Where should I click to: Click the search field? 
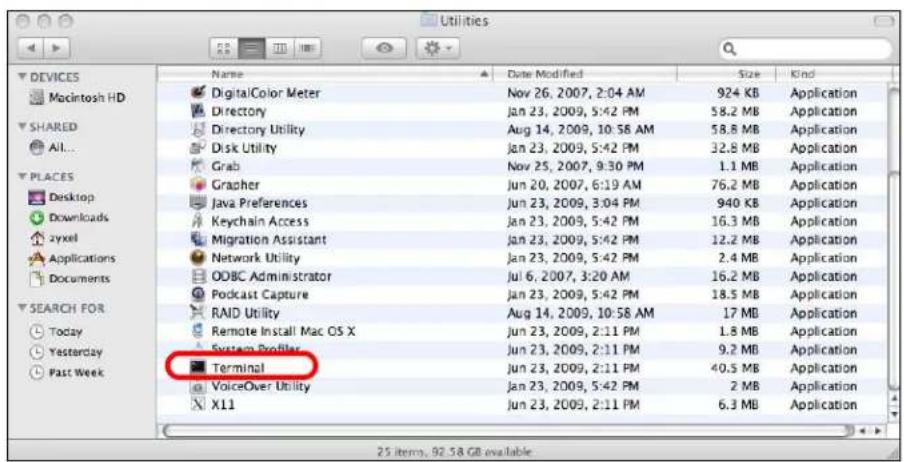pos(805,50)
